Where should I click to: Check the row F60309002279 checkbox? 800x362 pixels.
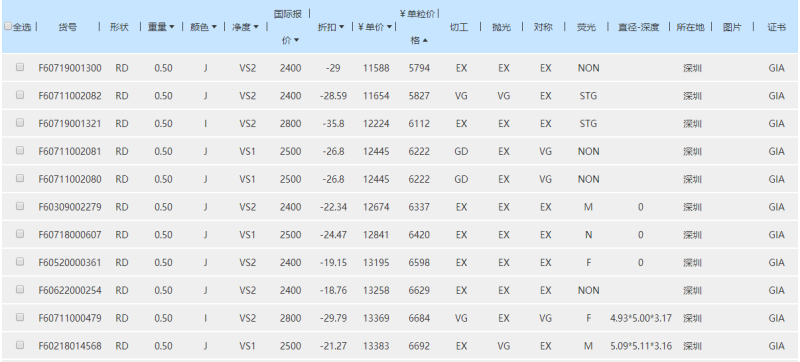[x=20, y=206]
